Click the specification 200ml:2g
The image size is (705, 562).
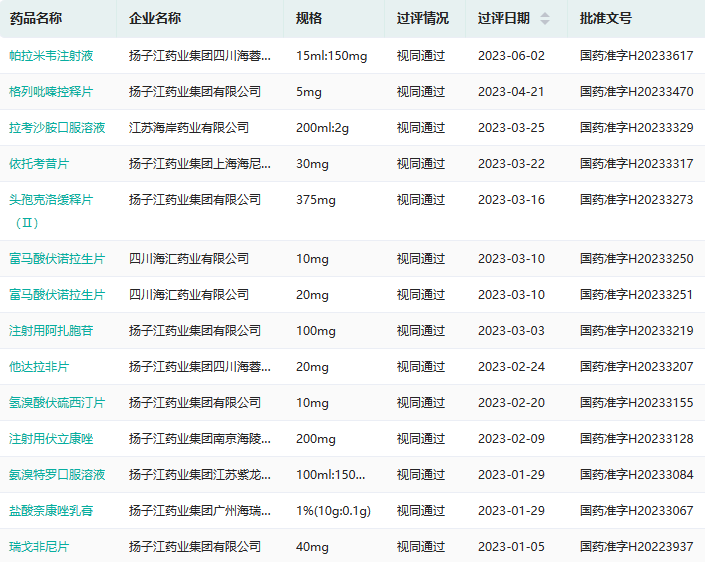point(322,128)
